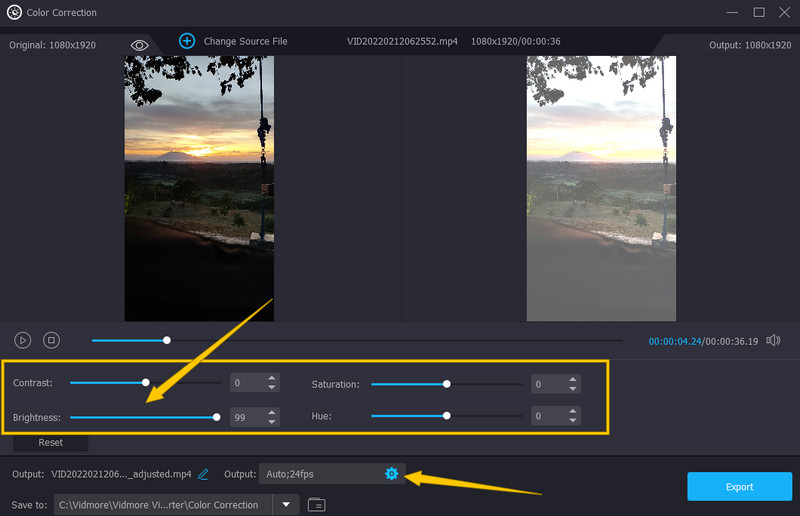Click the Contrast value field
Screen dimensions: 800x516
coord(255,383)
